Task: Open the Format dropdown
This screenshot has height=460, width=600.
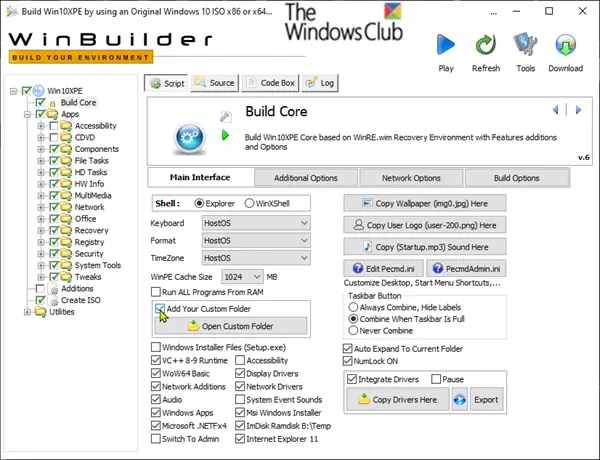Action: (x=256, y=240)
